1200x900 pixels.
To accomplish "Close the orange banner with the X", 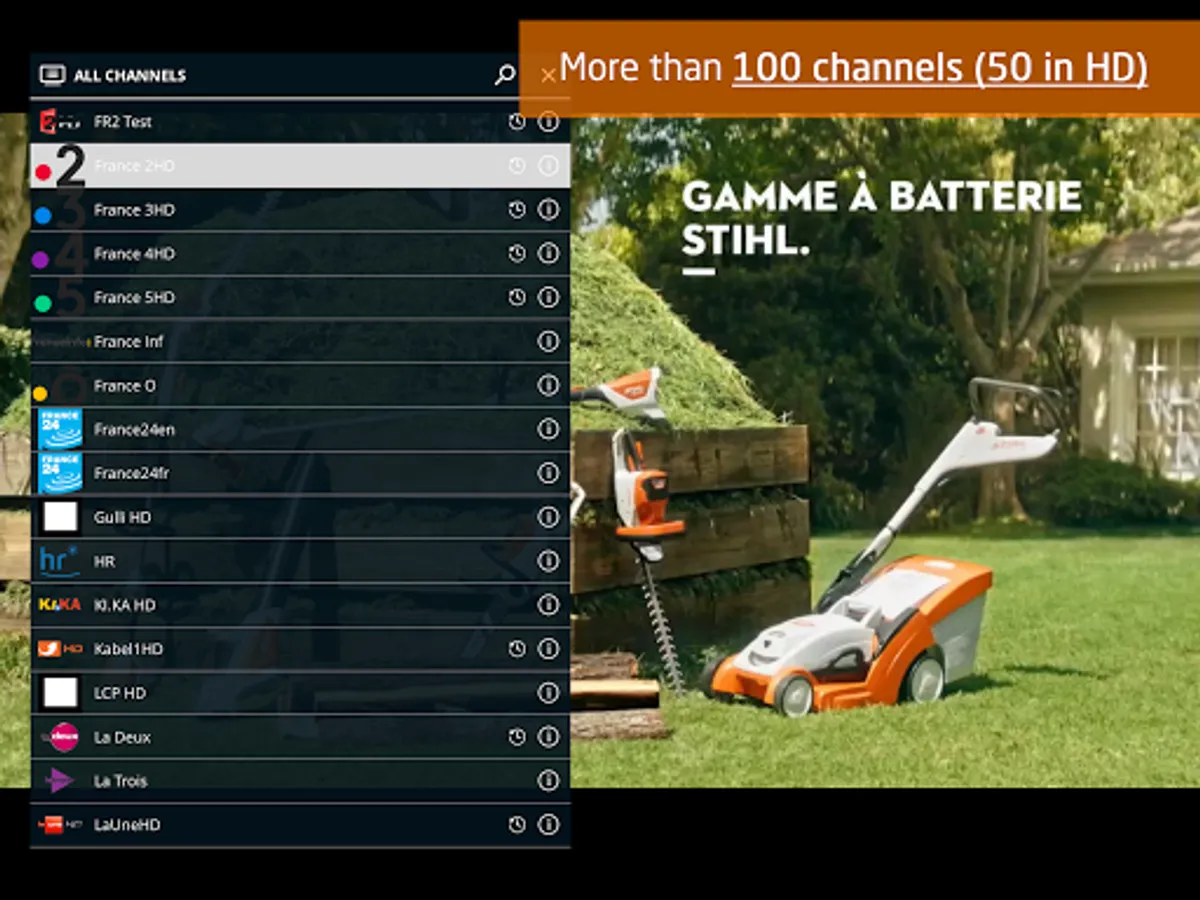I will (547, 75).
